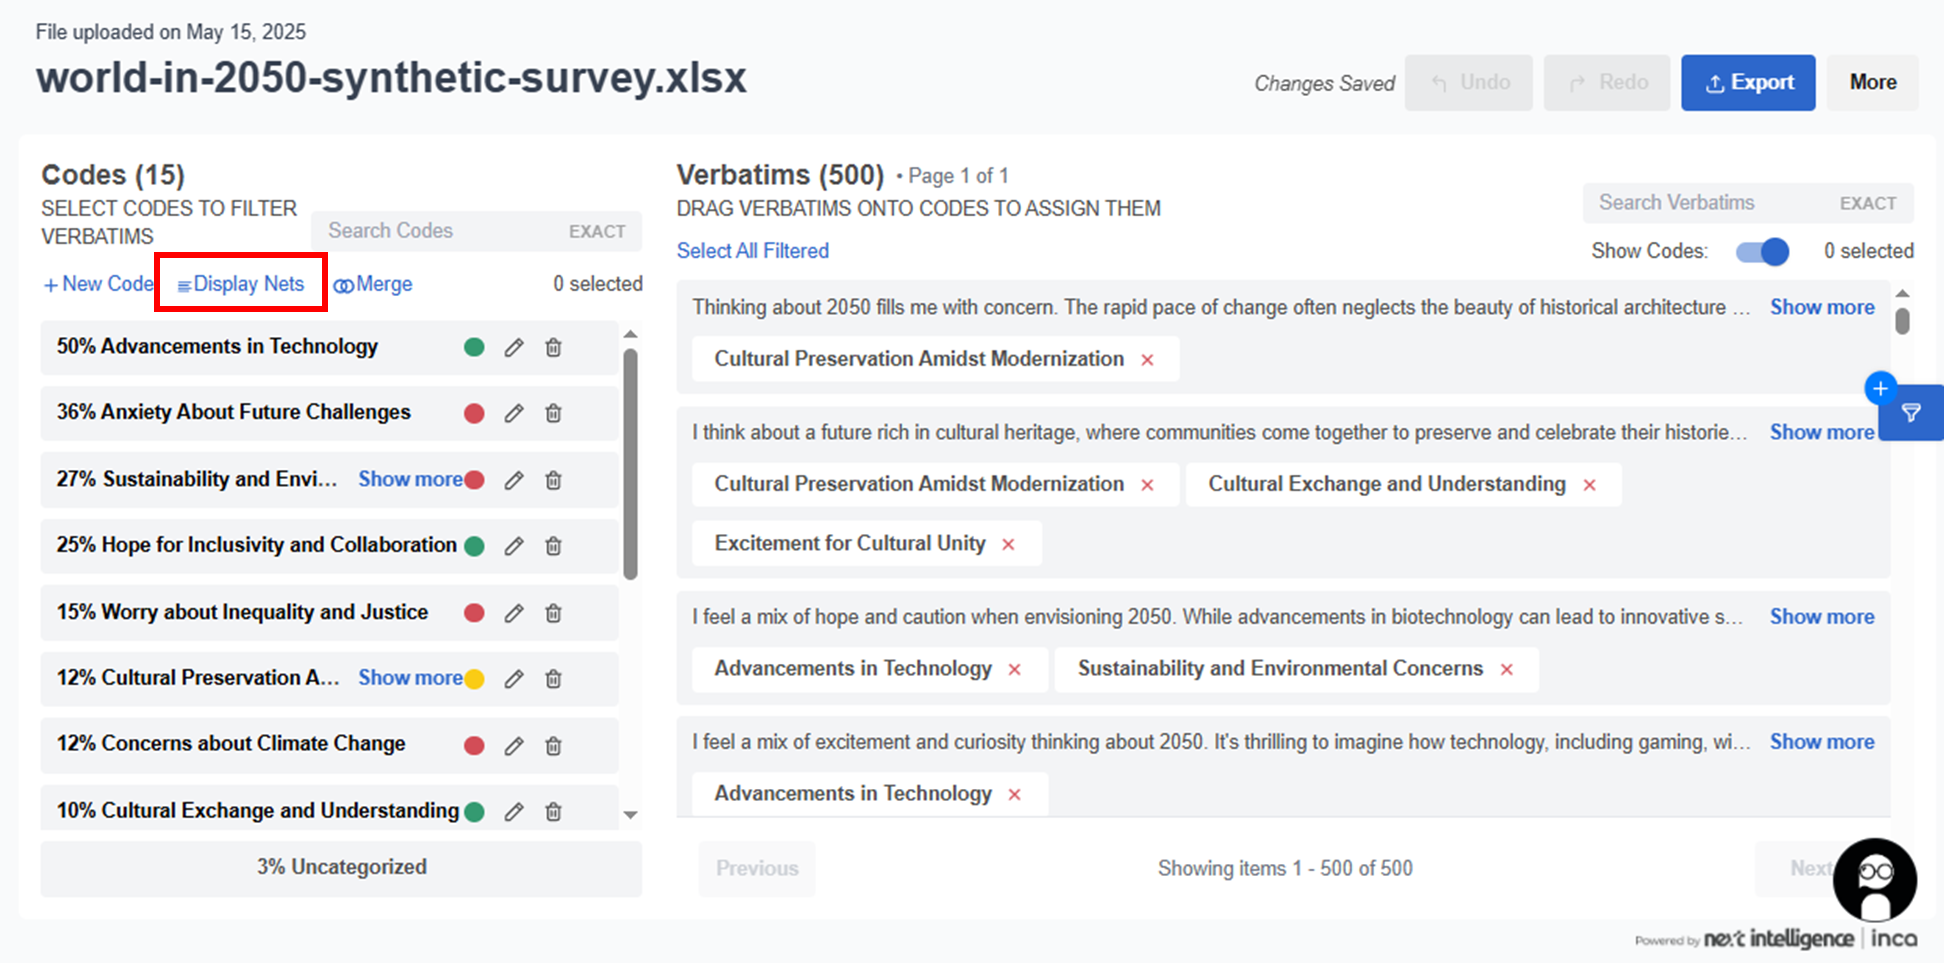Open the blue filter funnel panel
The image size is (1944, 963).
pos(1911,413)
